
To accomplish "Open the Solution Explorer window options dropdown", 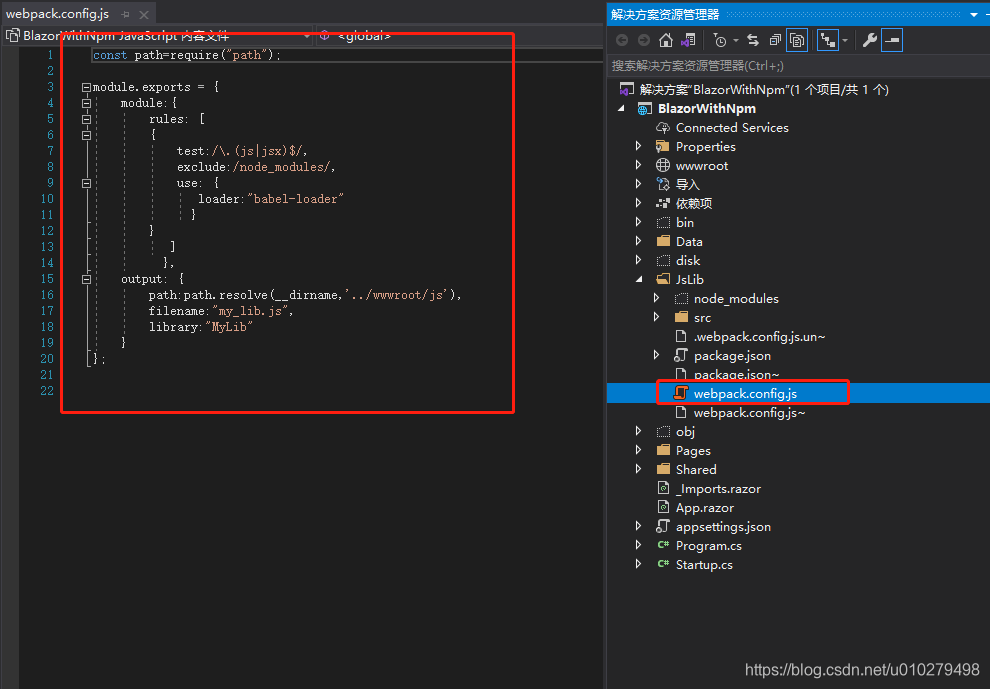I will click(x=974, y=15).
